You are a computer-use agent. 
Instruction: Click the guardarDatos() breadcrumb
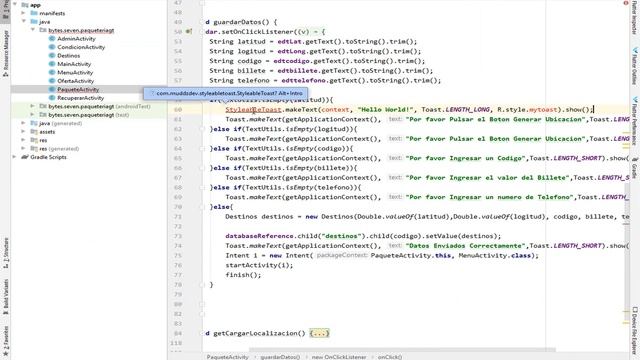280,357
